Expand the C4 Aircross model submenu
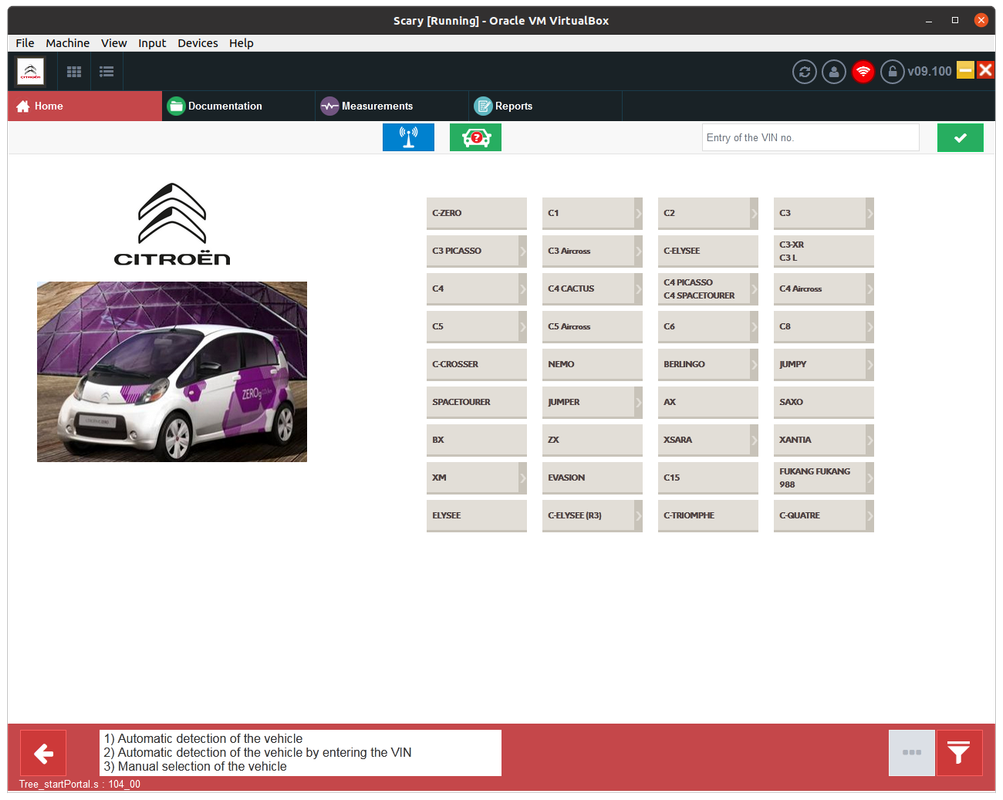The height and width of the screenshot is (800, 1003). click(x=870, y=288)
